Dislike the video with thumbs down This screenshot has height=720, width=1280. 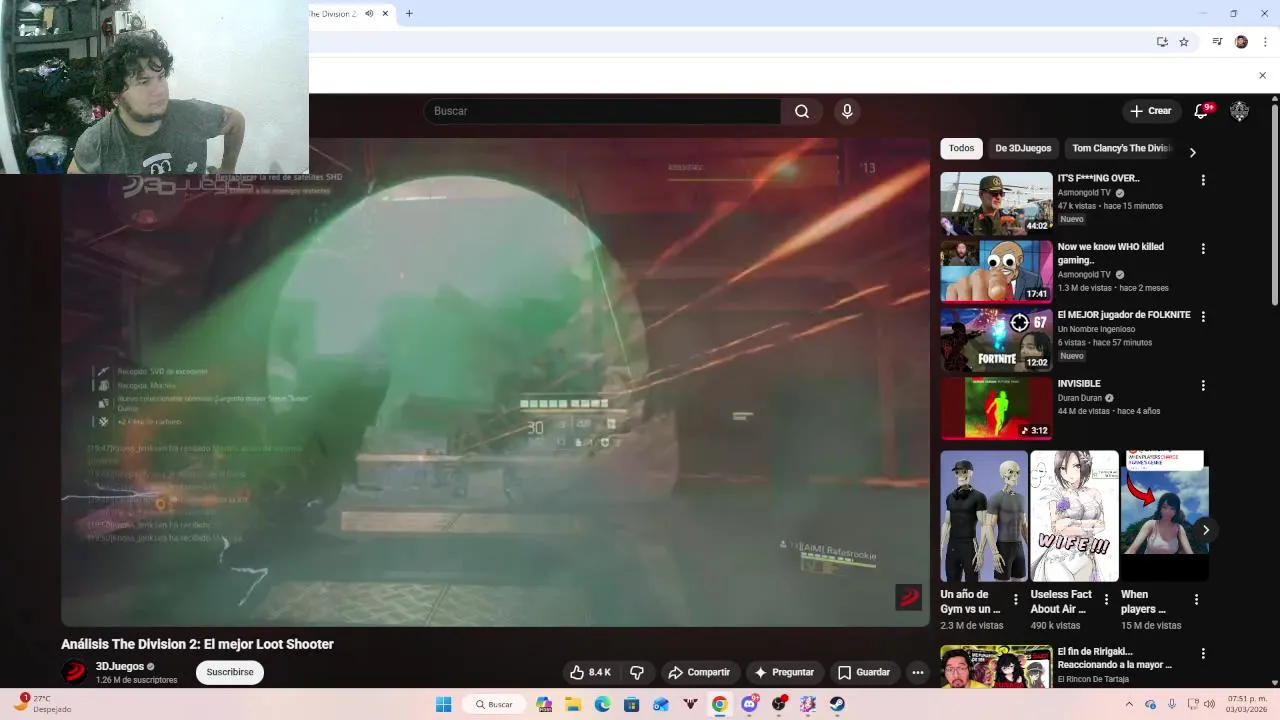click(637, 672)
